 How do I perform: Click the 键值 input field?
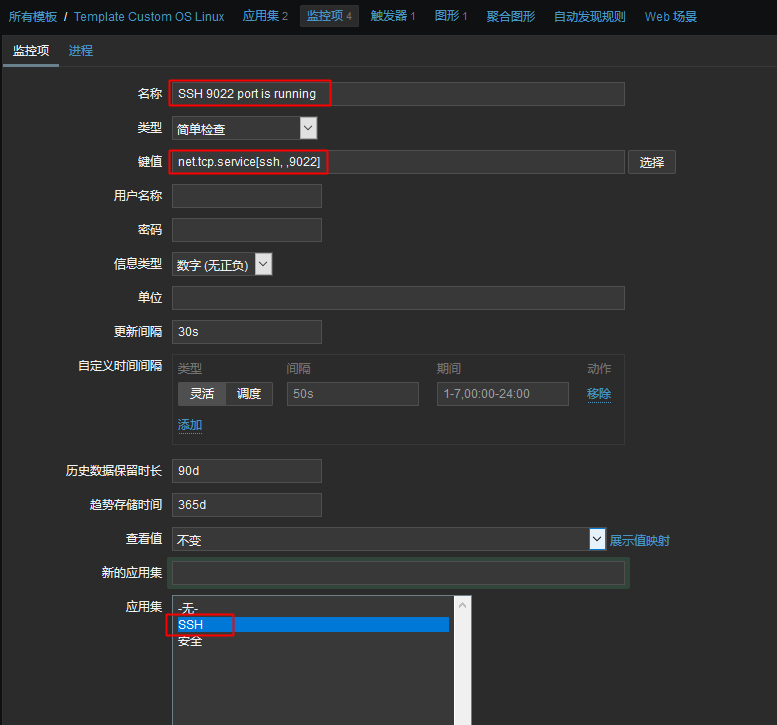pos(398,162)
